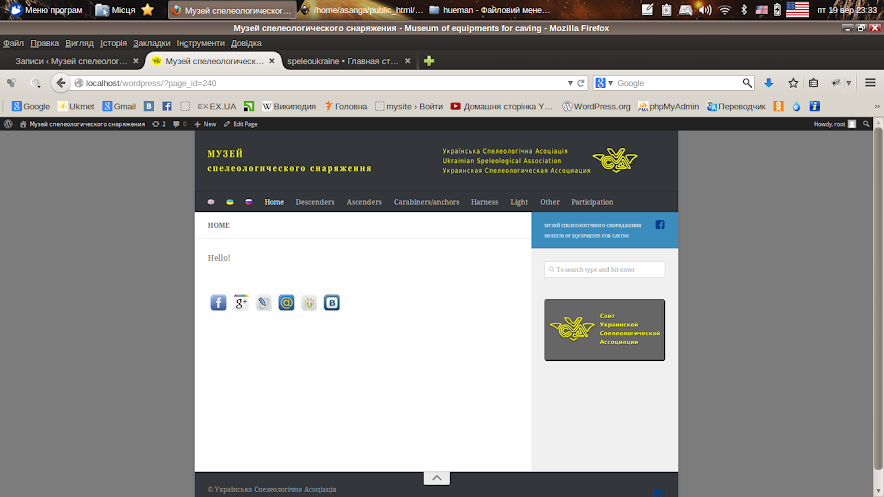
Task: Reload the page with the refresh icon
Action: [581, 83]
